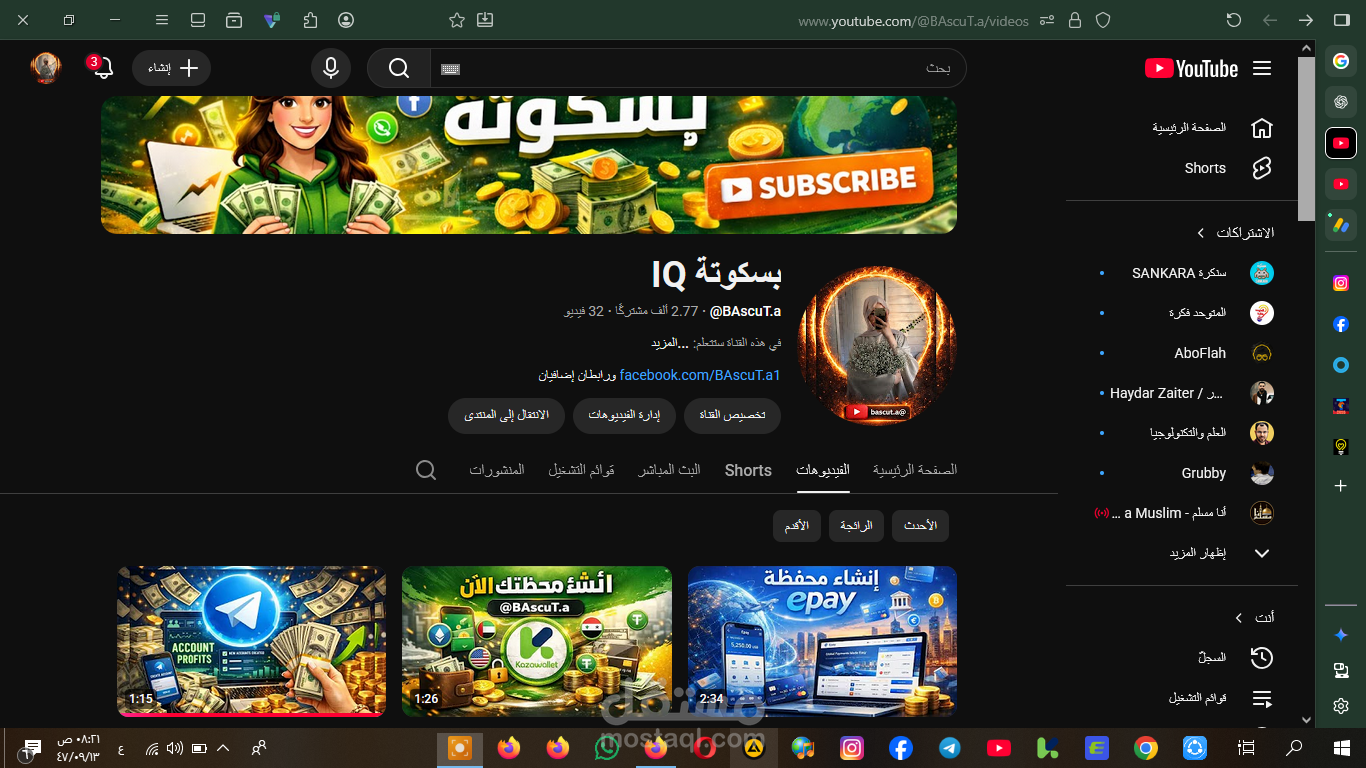Open the facebook.com/BAscuT.a1 link
1366x768 pixels.
[x=700, y=375]
